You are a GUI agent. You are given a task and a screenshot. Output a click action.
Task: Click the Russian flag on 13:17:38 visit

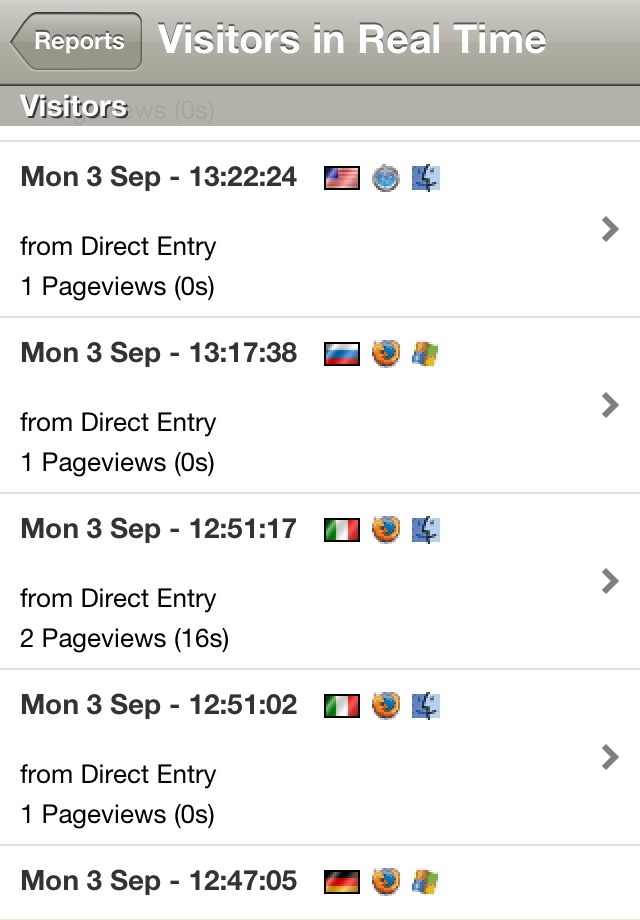342,354
